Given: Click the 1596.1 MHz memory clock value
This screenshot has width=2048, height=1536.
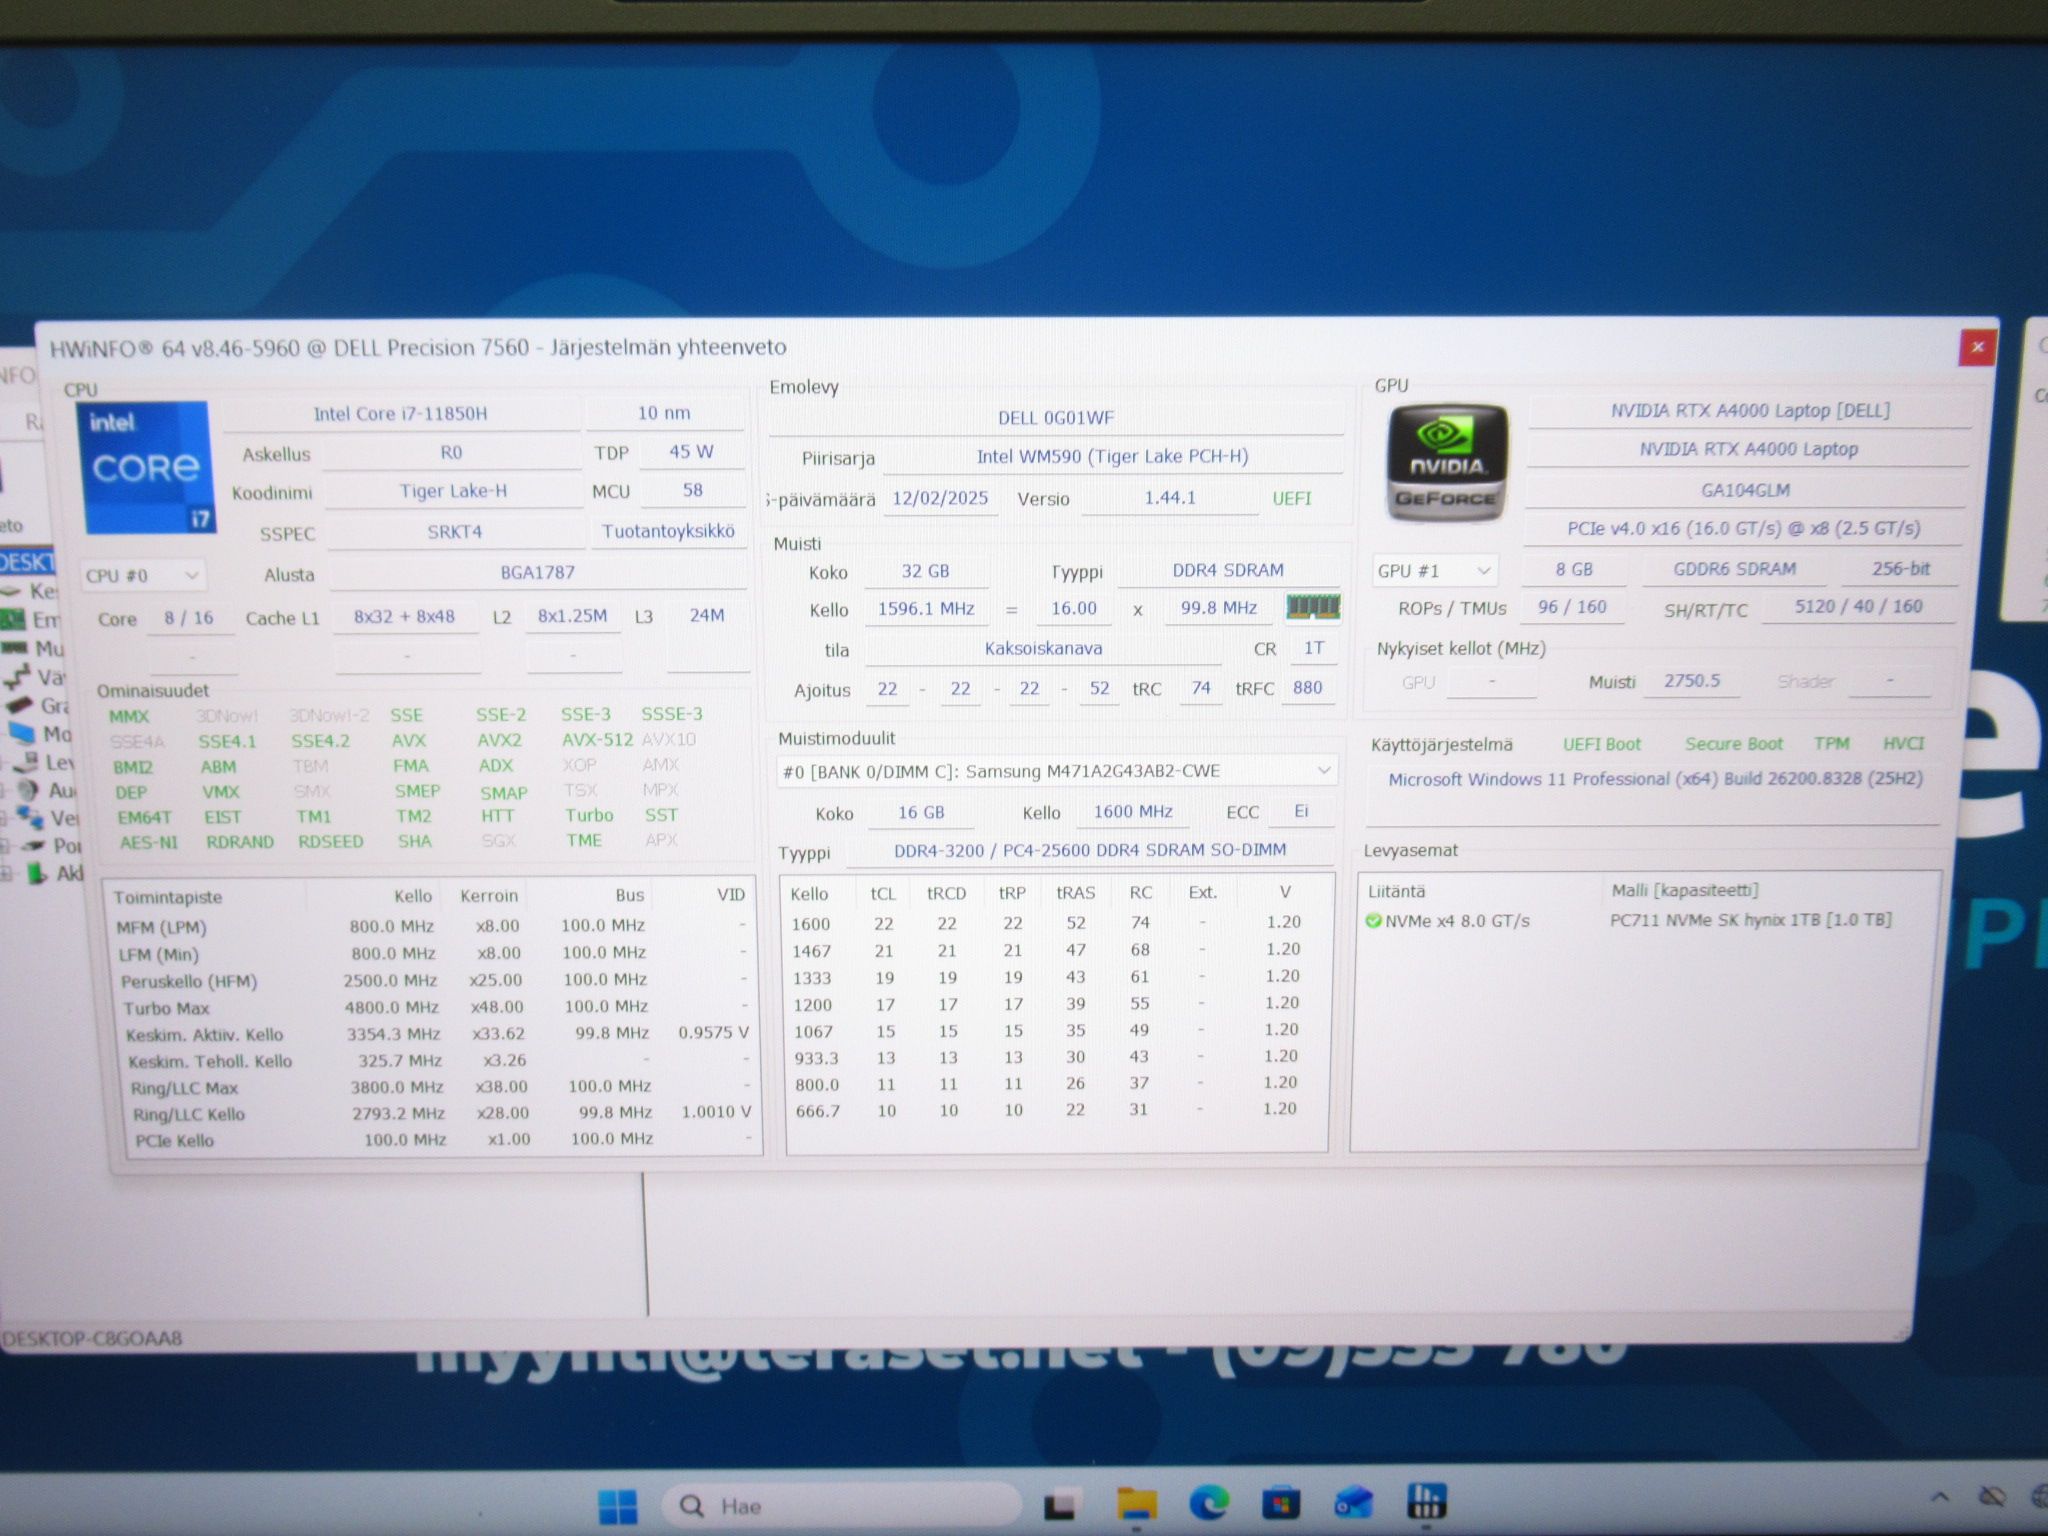Looking at the screenshot, I should (926, 609).
